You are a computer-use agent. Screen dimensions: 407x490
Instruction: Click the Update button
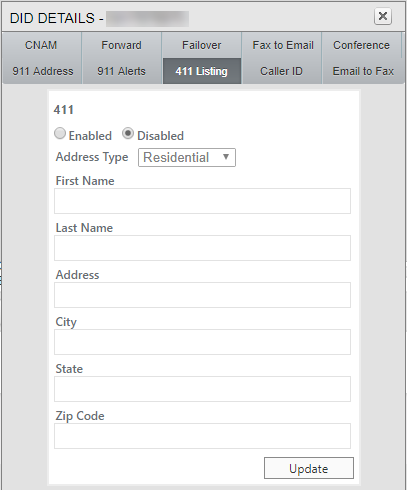(x=309, y=468)
